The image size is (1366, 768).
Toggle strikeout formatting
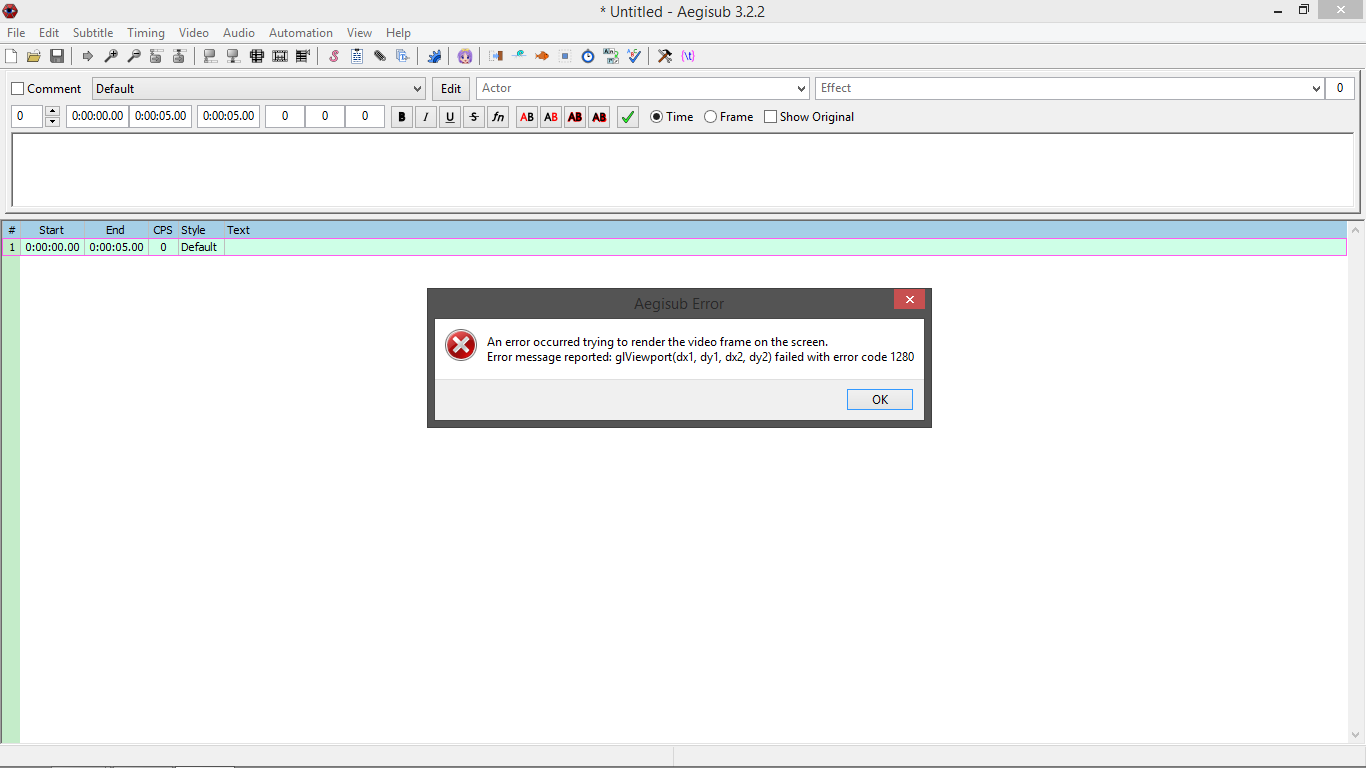coord(474,117)
